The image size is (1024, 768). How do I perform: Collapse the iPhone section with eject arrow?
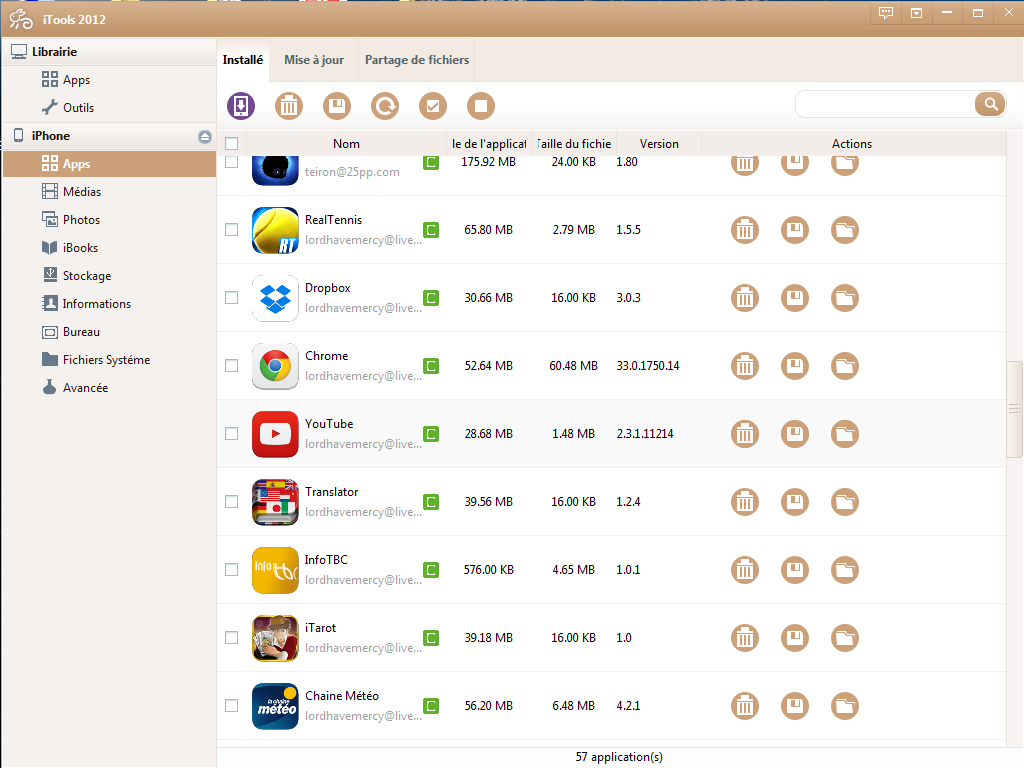[x=205, y=136]
